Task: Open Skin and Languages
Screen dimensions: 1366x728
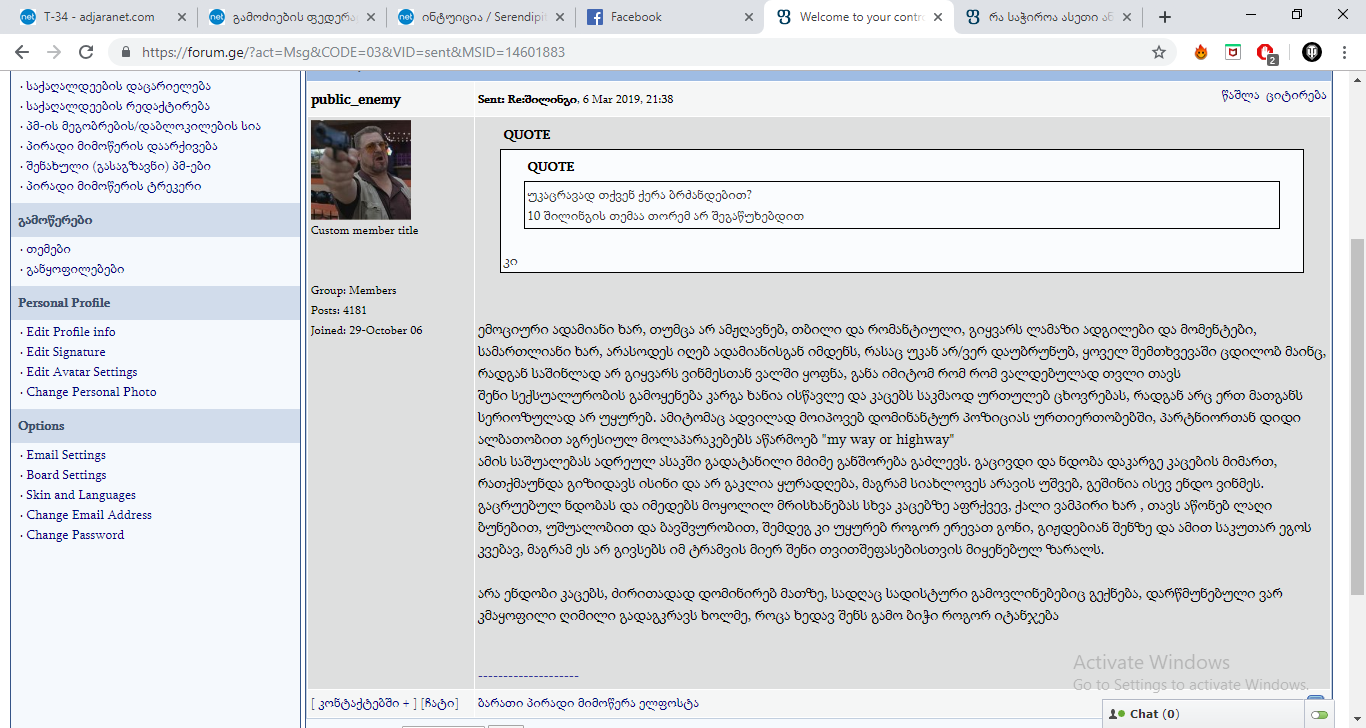Action: [x=81, y=495]
